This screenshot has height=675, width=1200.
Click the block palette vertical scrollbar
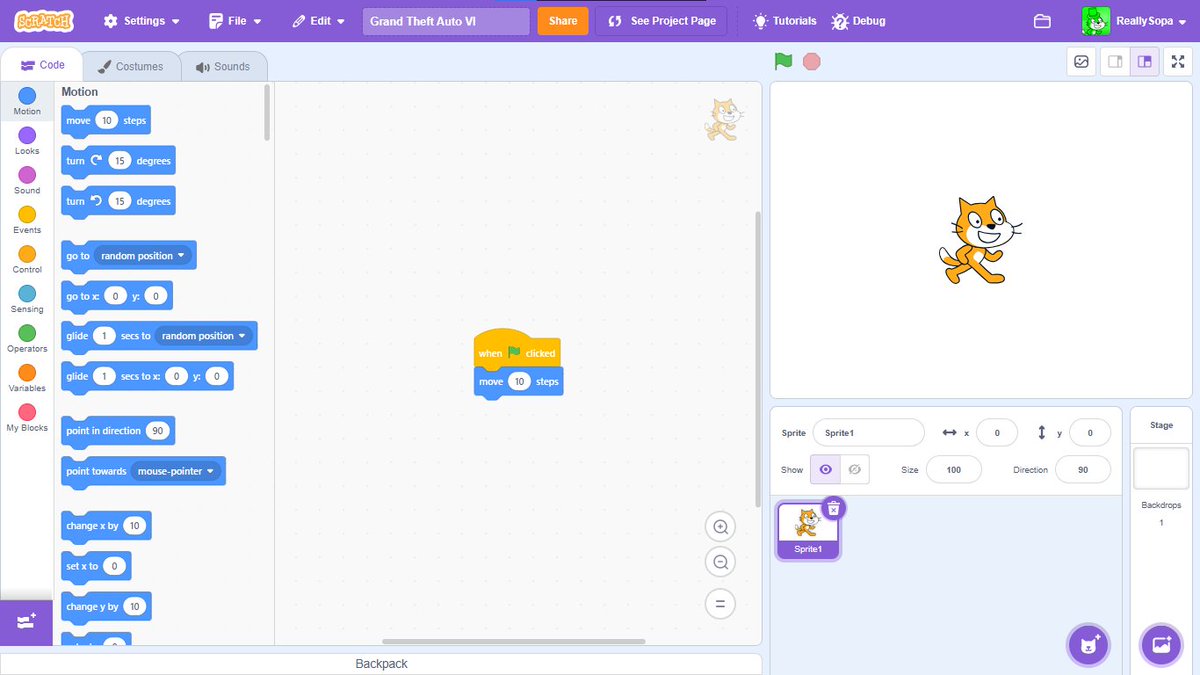267,112
